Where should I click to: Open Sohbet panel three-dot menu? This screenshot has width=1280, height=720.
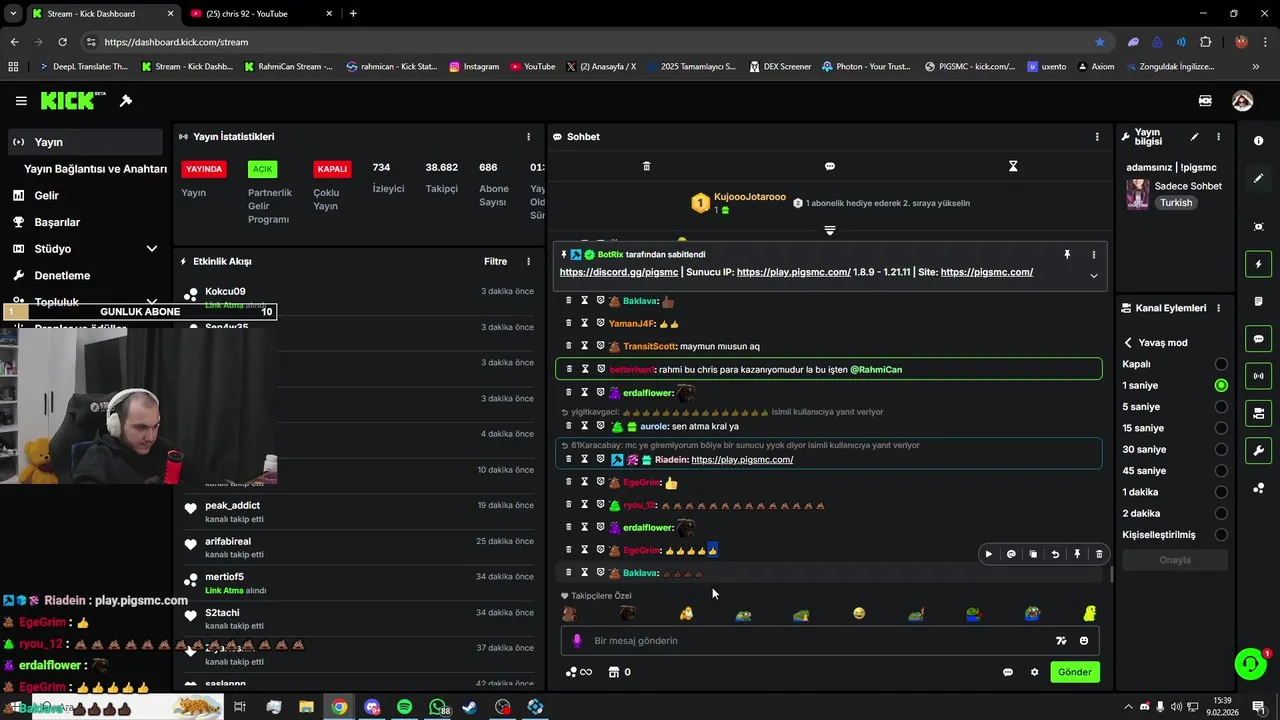pos(1097,137)
